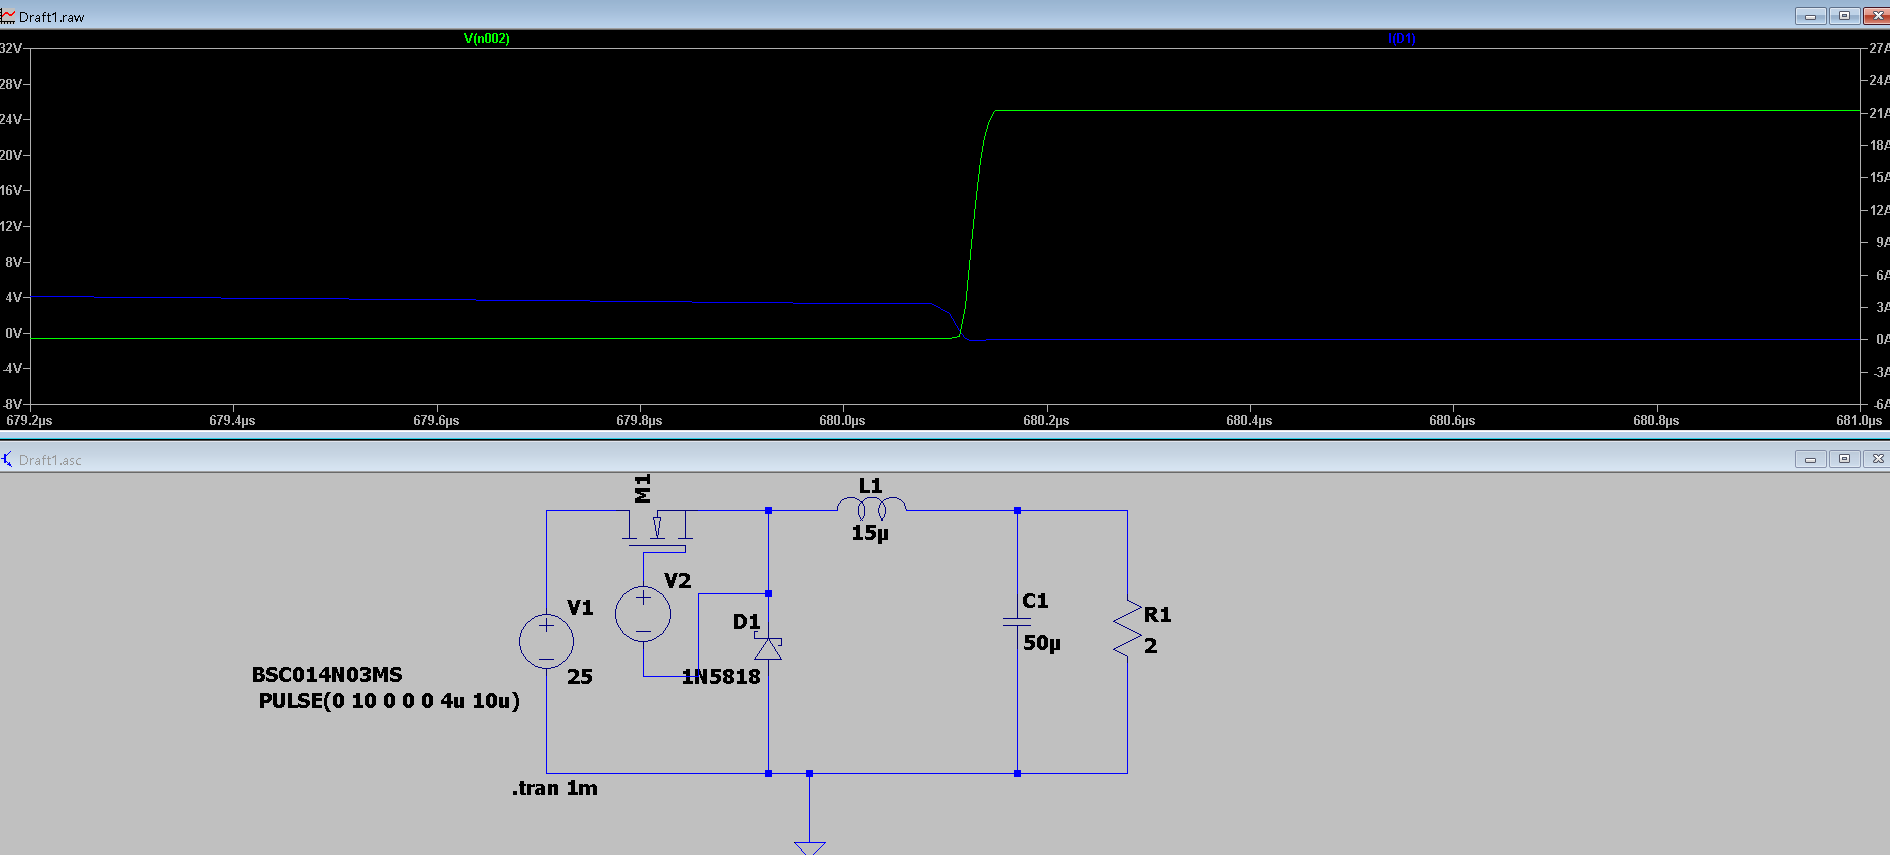Select the V1 voltage source circle

click(547, 641)
